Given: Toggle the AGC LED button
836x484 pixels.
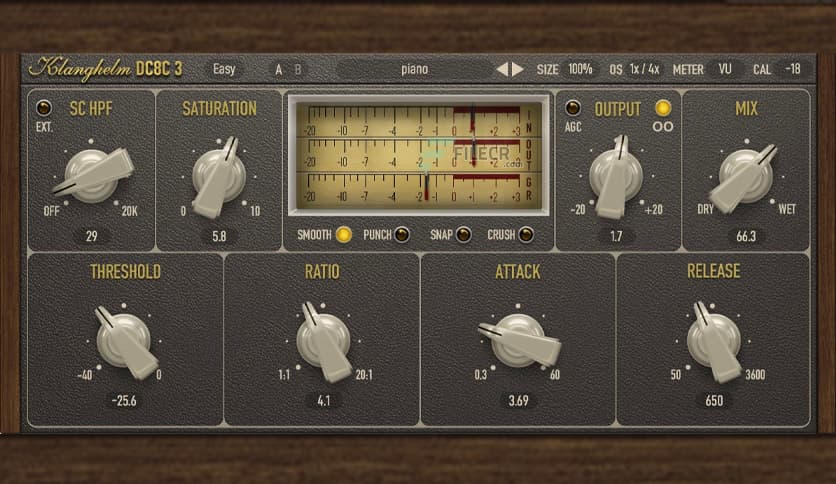Looking at the screenshot, I should coord(573,108).
